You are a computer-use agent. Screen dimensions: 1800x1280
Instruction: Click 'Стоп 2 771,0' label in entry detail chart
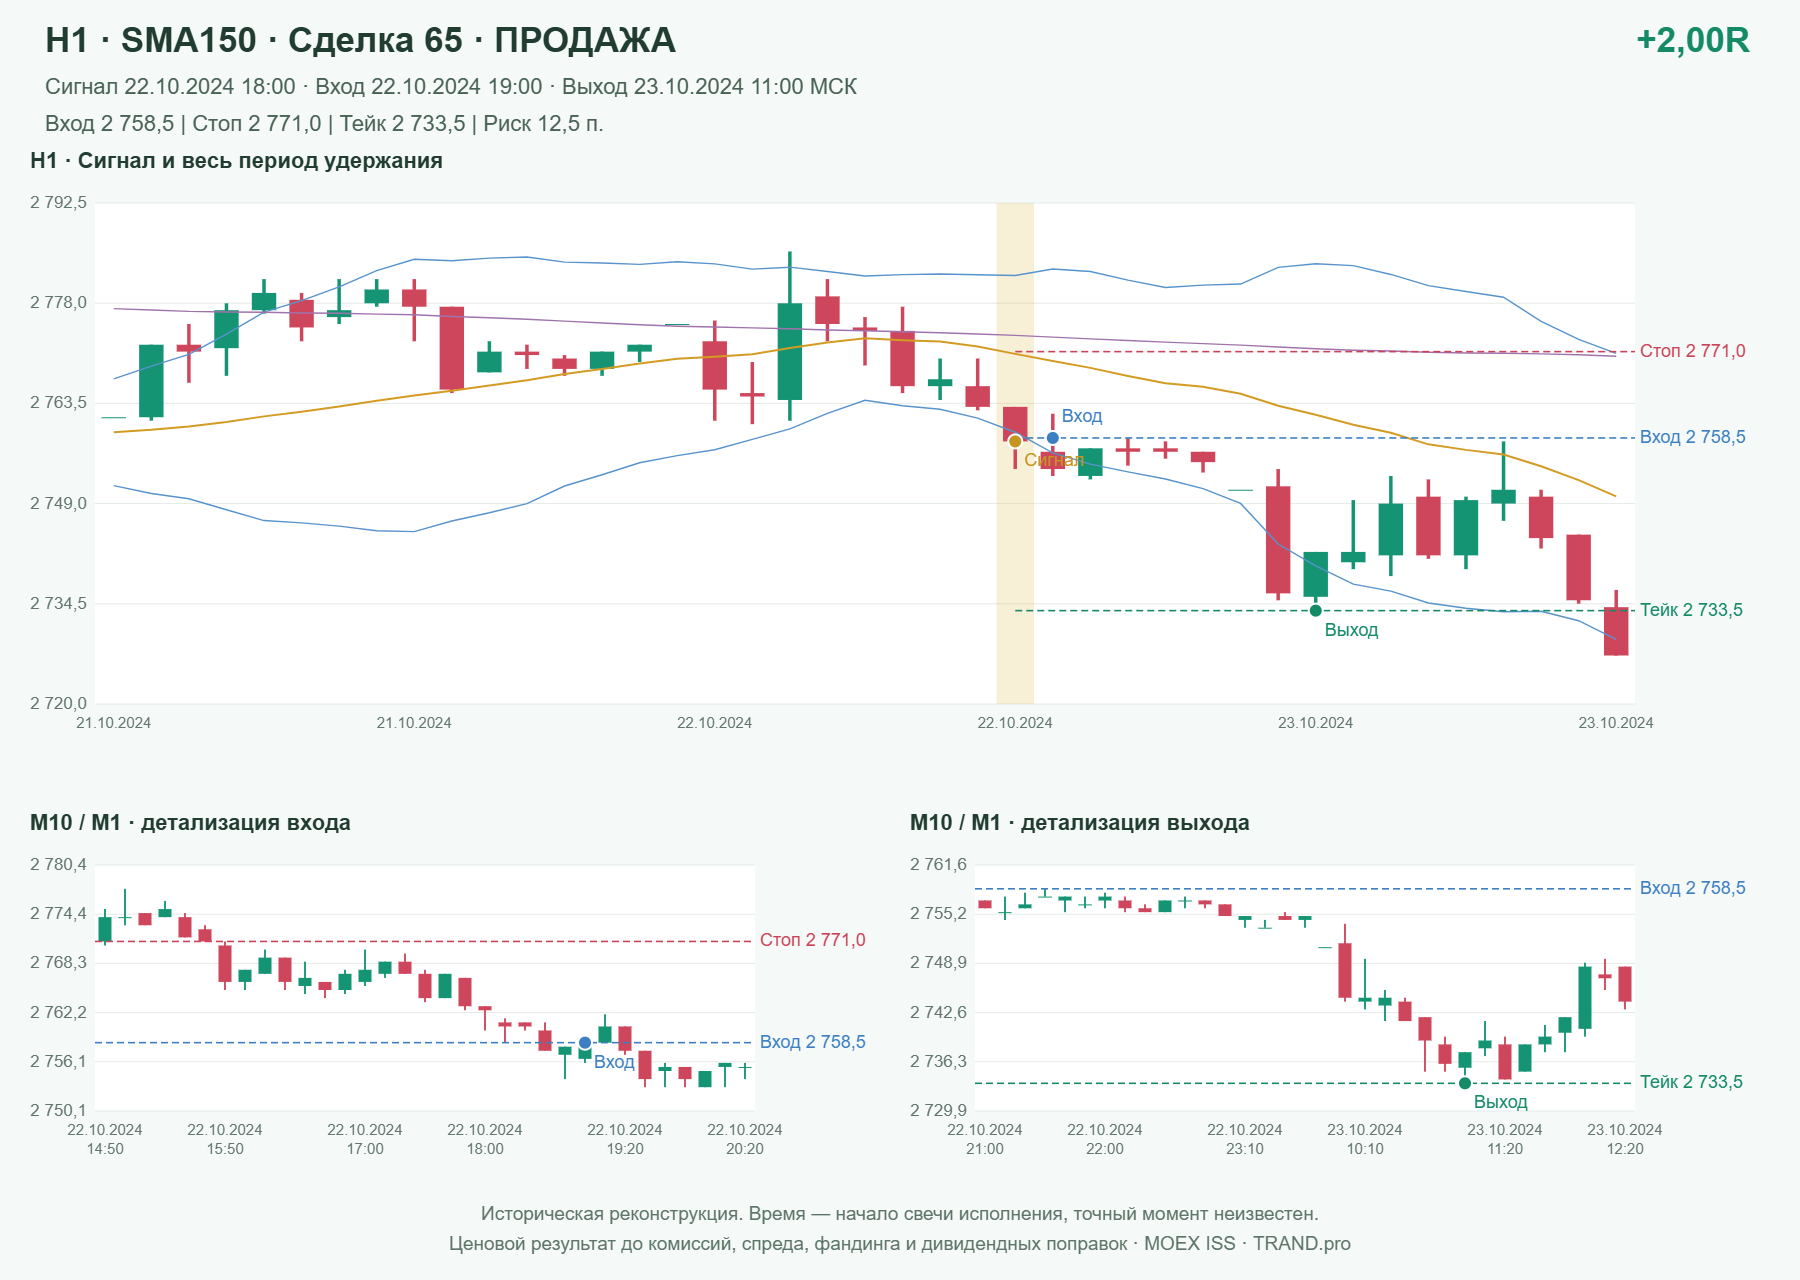tap(812, 940)
